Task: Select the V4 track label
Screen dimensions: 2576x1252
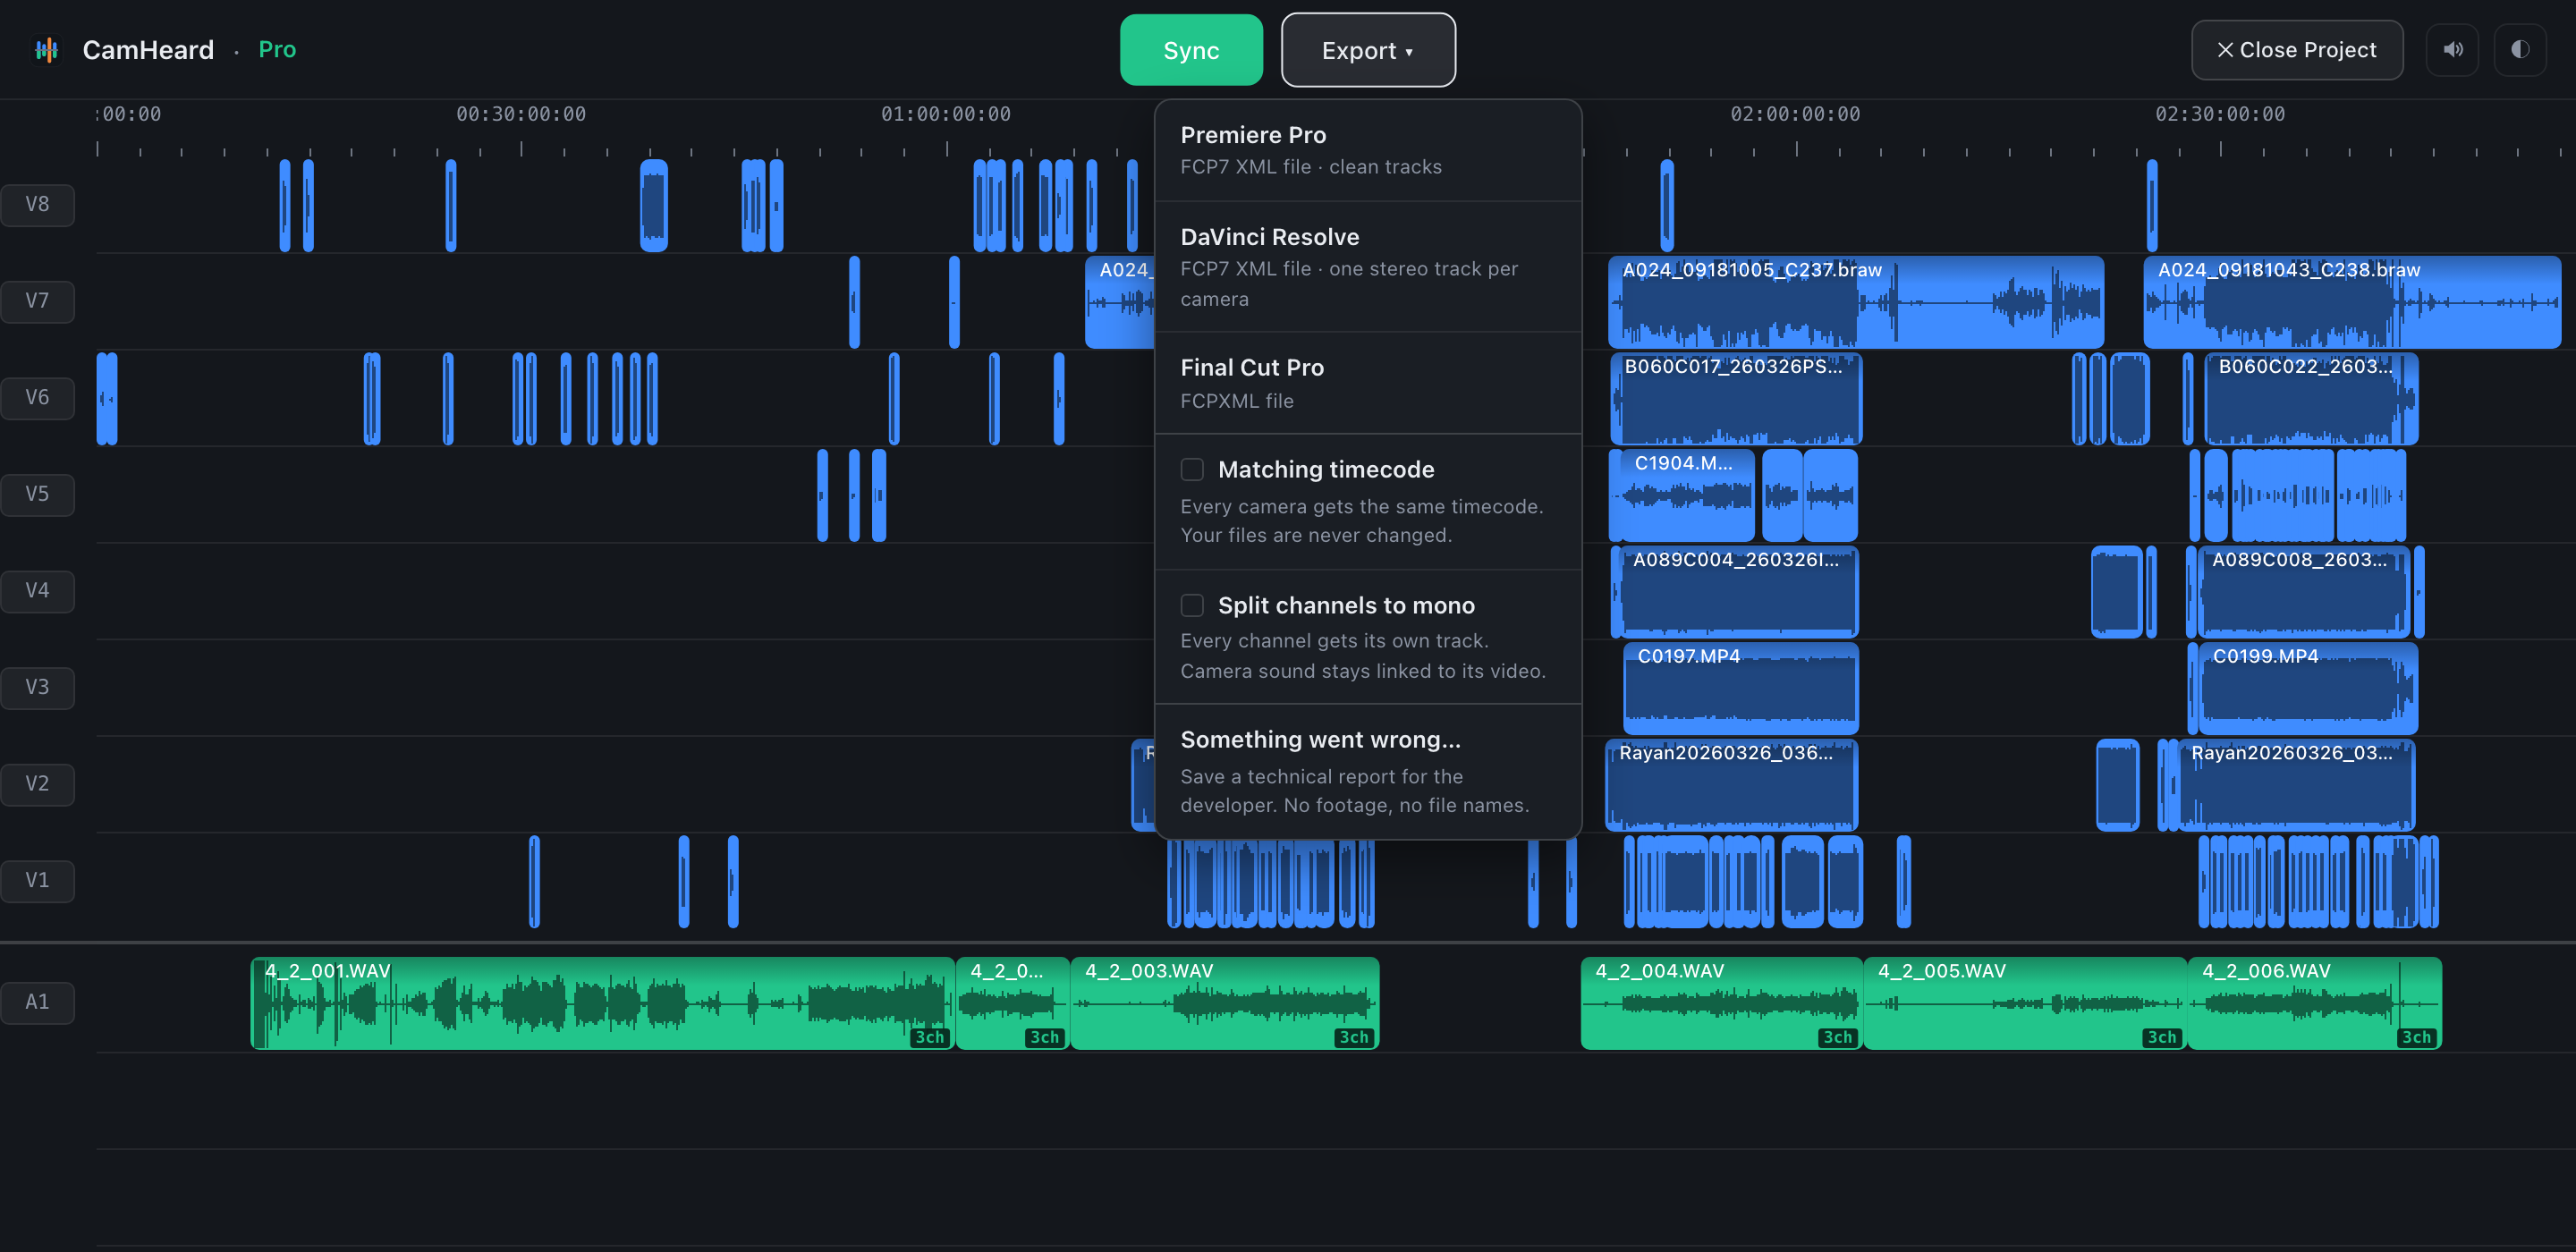Action: pos(37,591)
